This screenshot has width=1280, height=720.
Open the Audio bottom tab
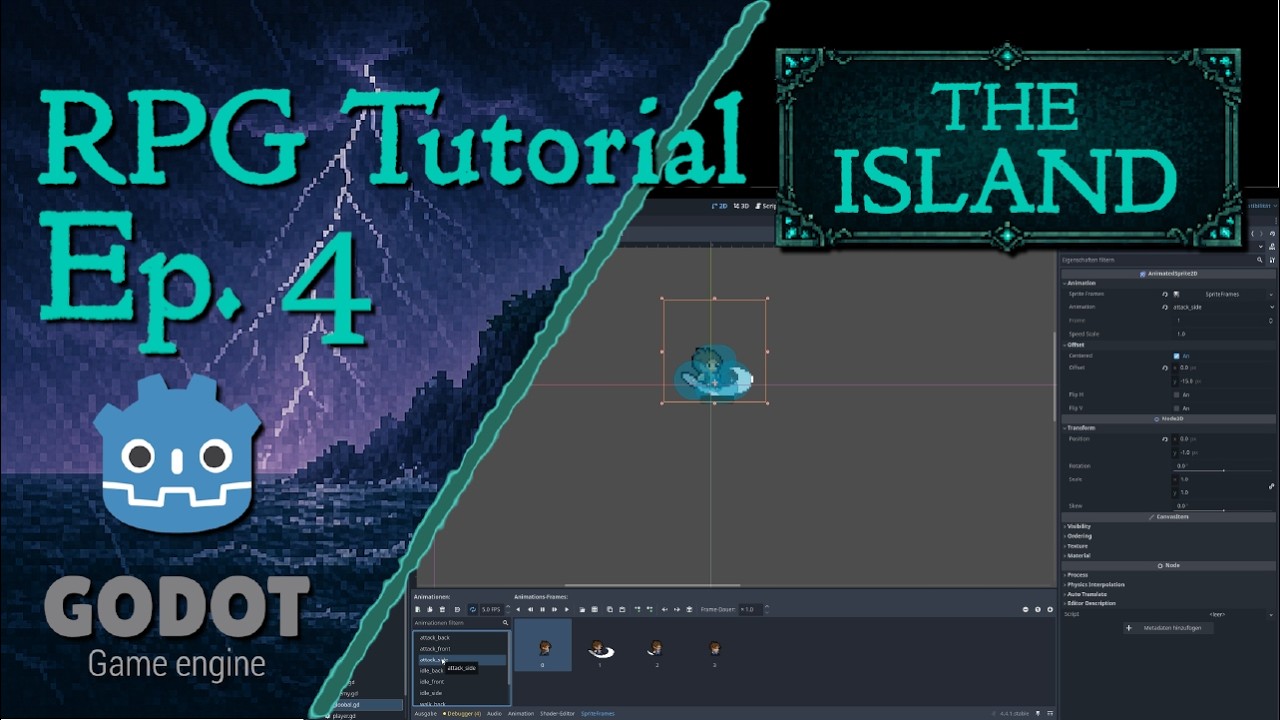494,713
